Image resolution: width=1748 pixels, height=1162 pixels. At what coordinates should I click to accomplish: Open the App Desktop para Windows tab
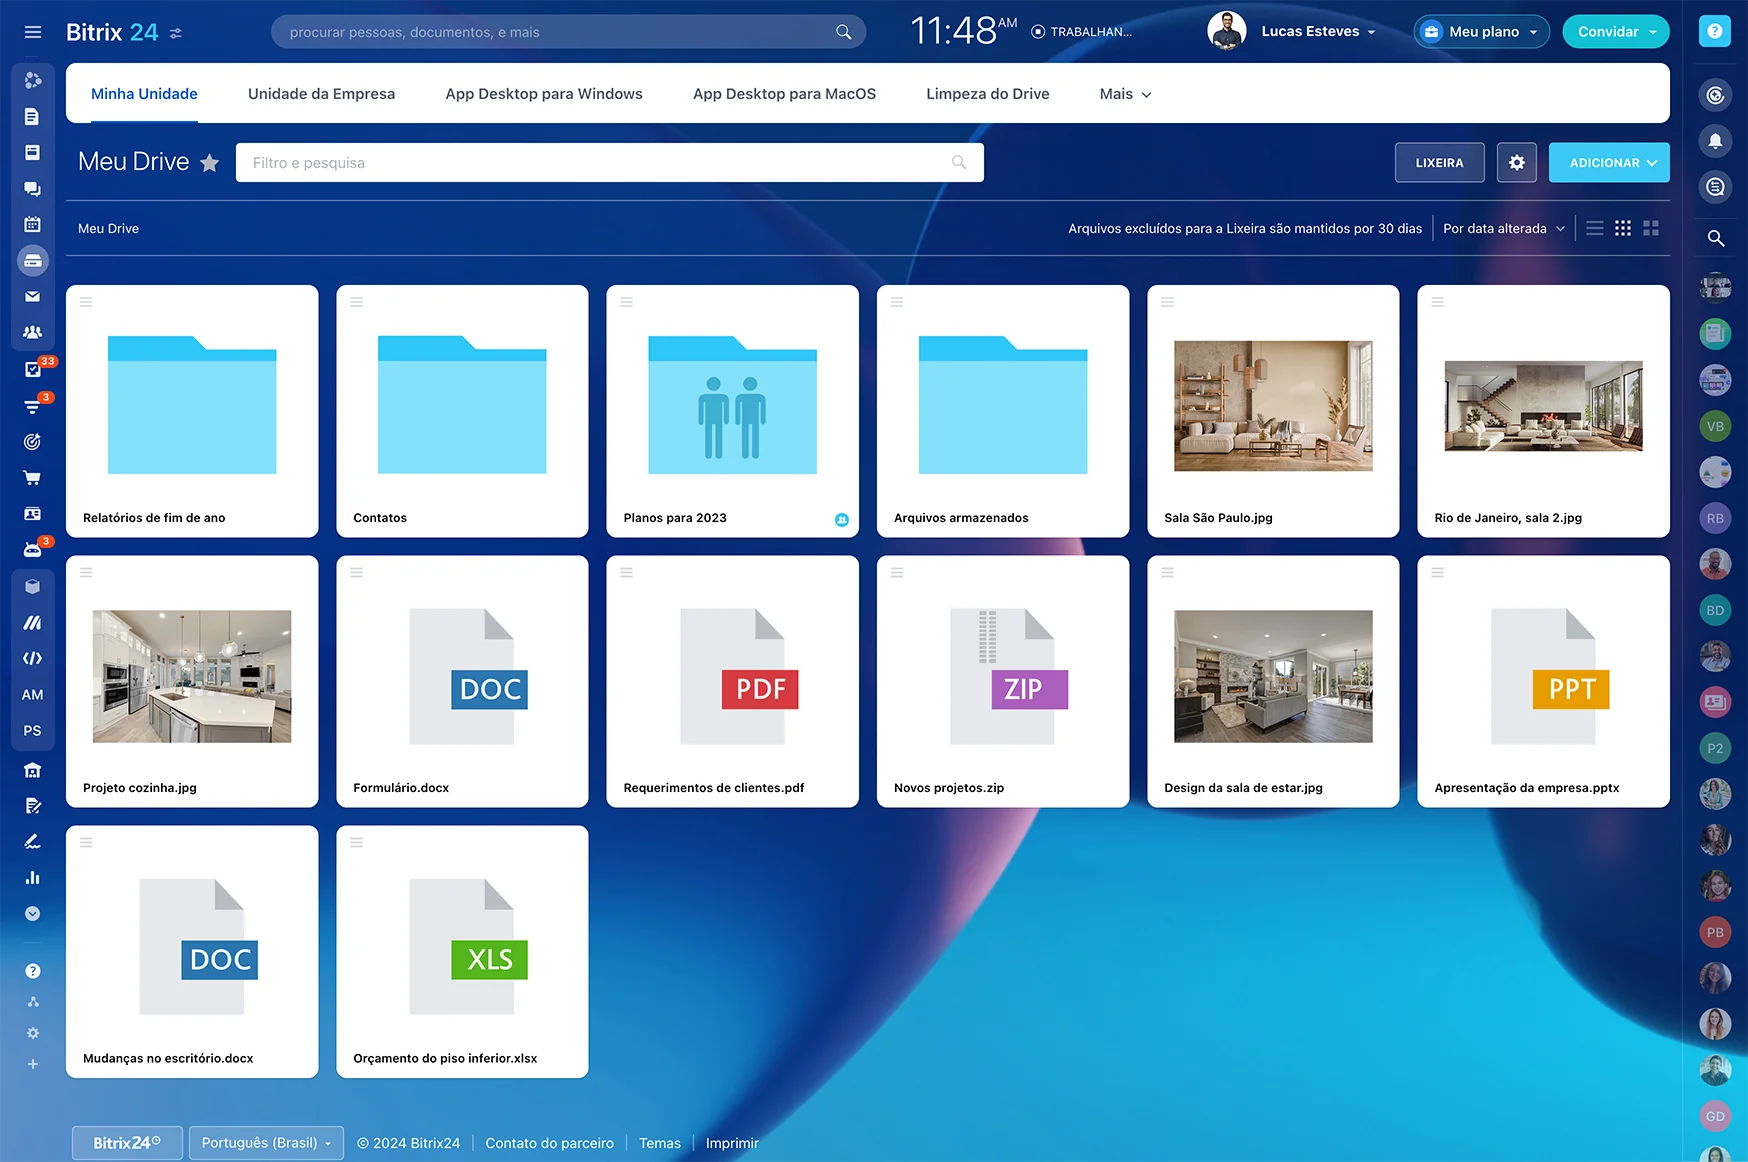(x=543, y=93)
